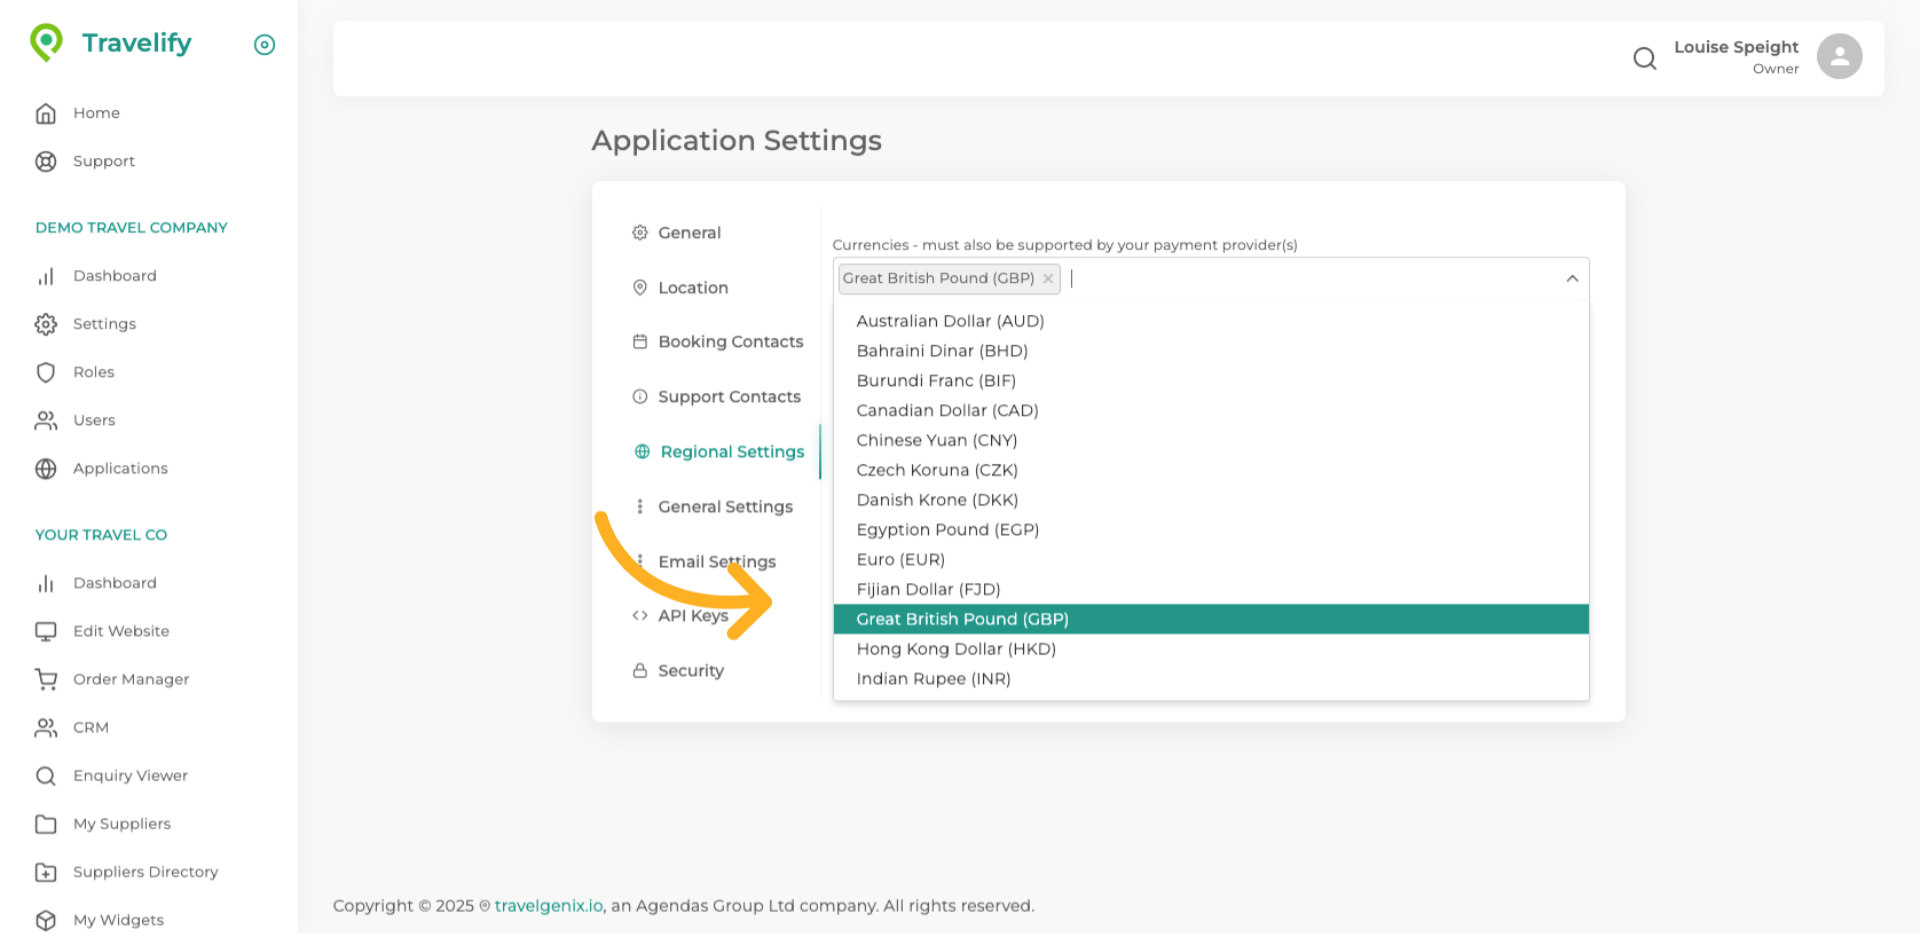Switch to the Regional Settings tab

(731, 451)
